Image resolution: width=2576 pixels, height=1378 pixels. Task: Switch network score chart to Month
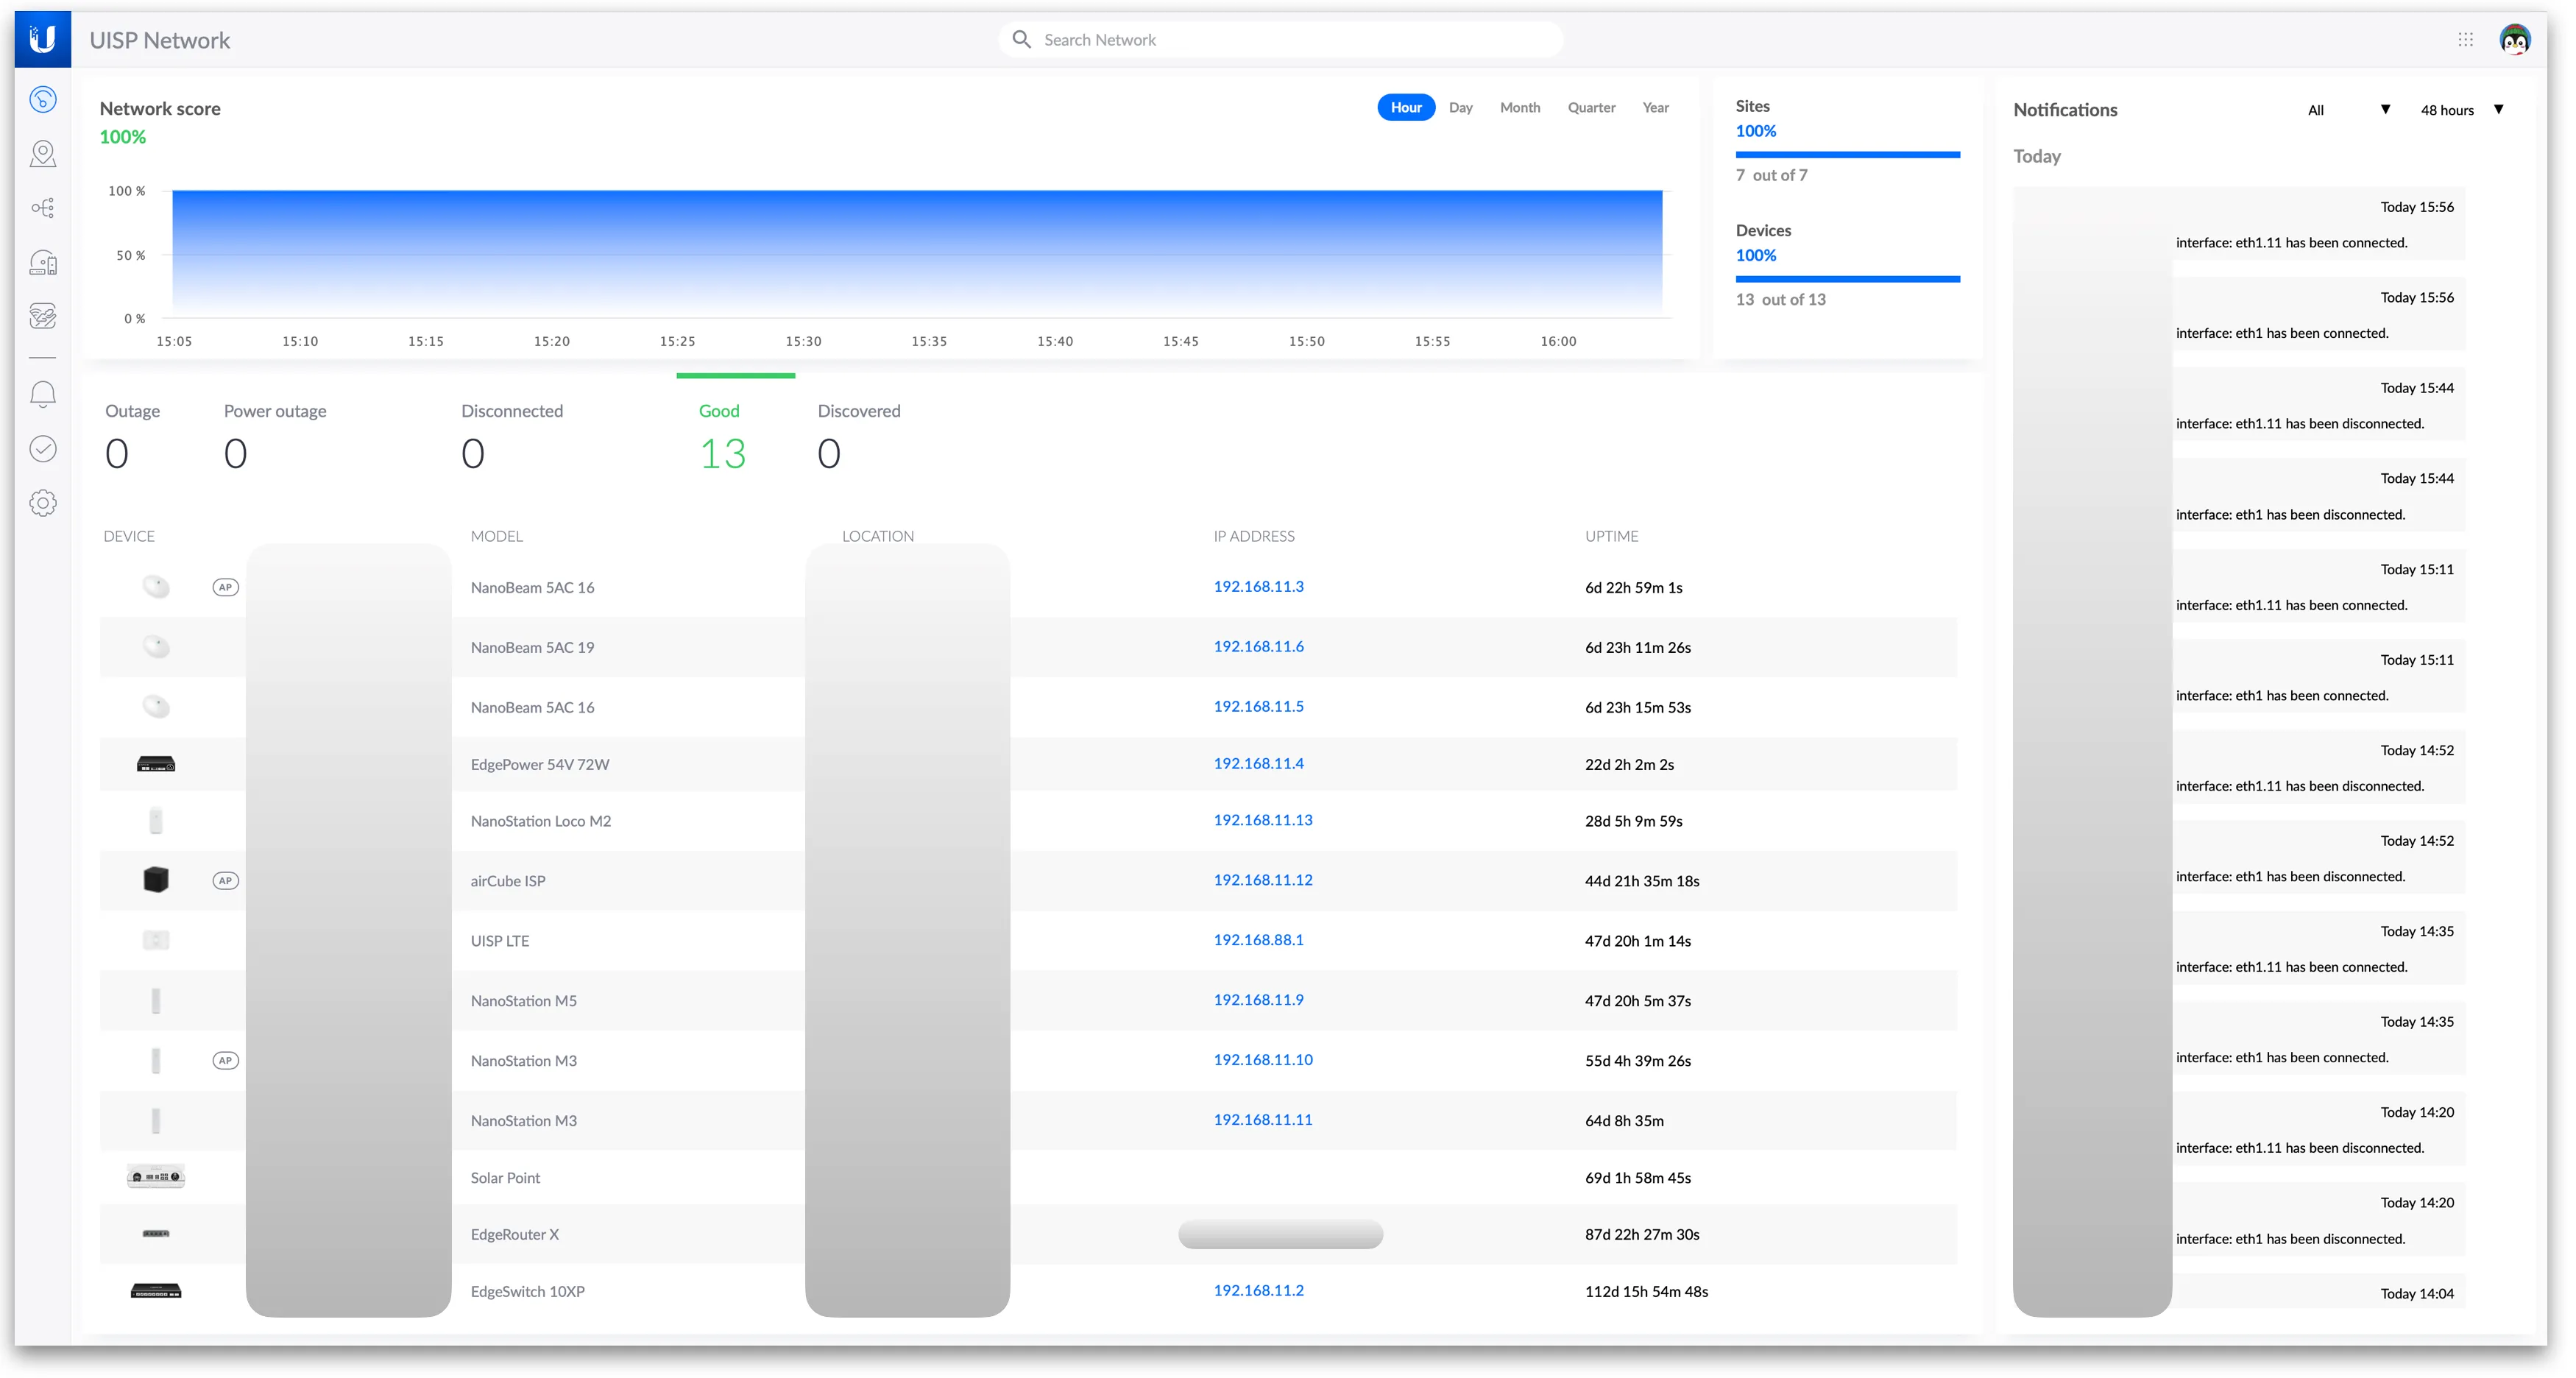point(1519,108)
